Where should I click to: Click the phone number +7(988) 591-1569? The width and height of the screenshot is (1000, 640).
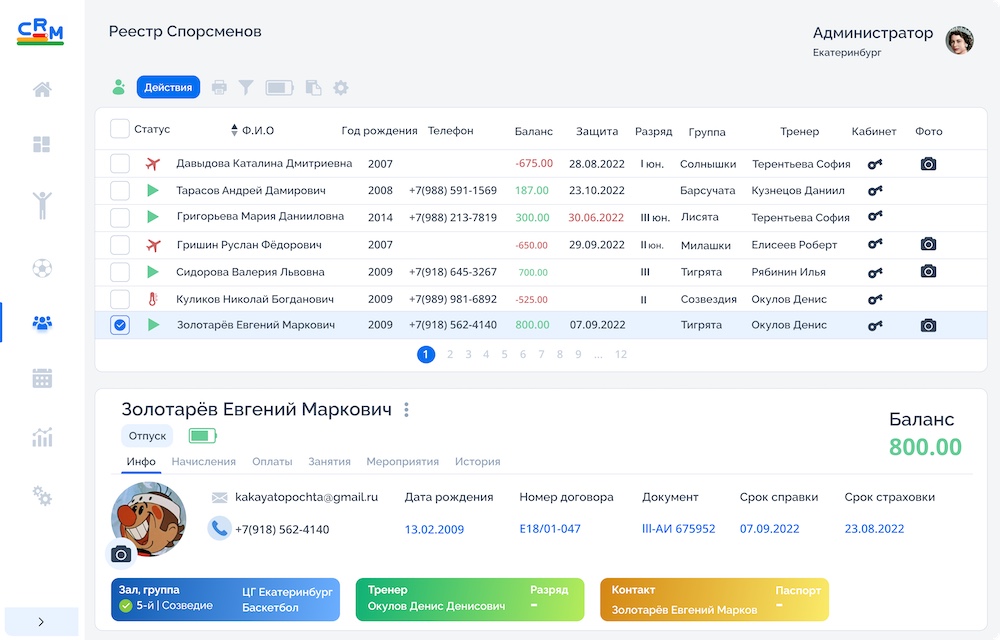453,190
